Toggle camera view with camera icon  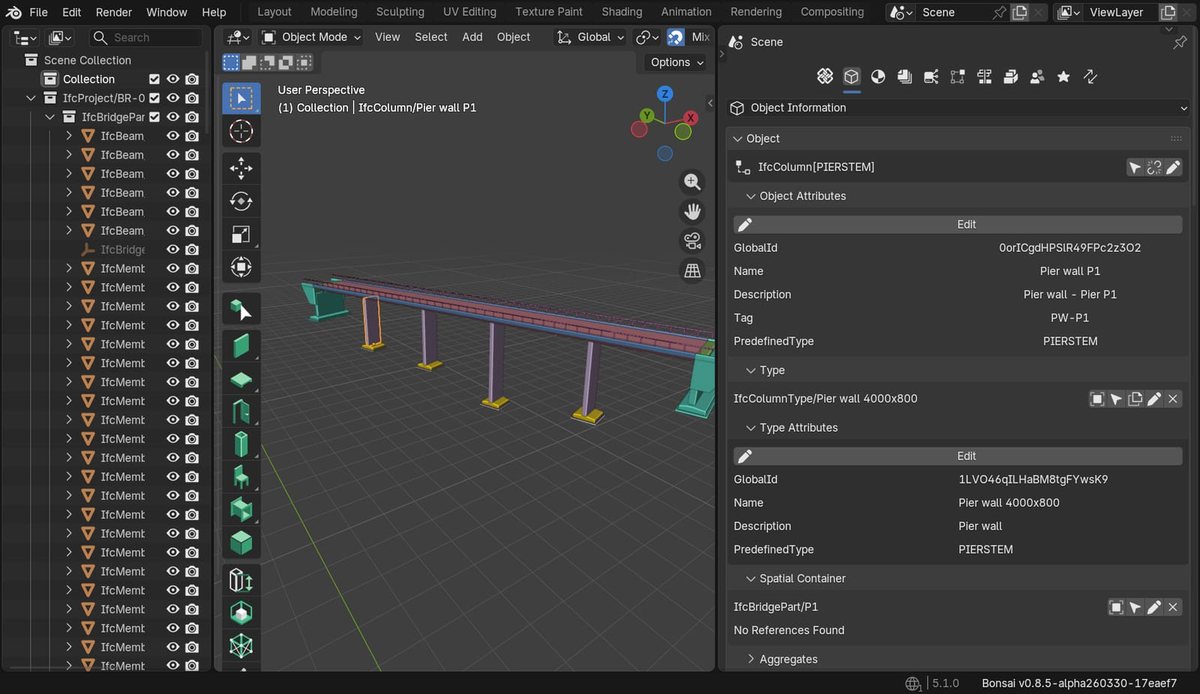(692, 241)
